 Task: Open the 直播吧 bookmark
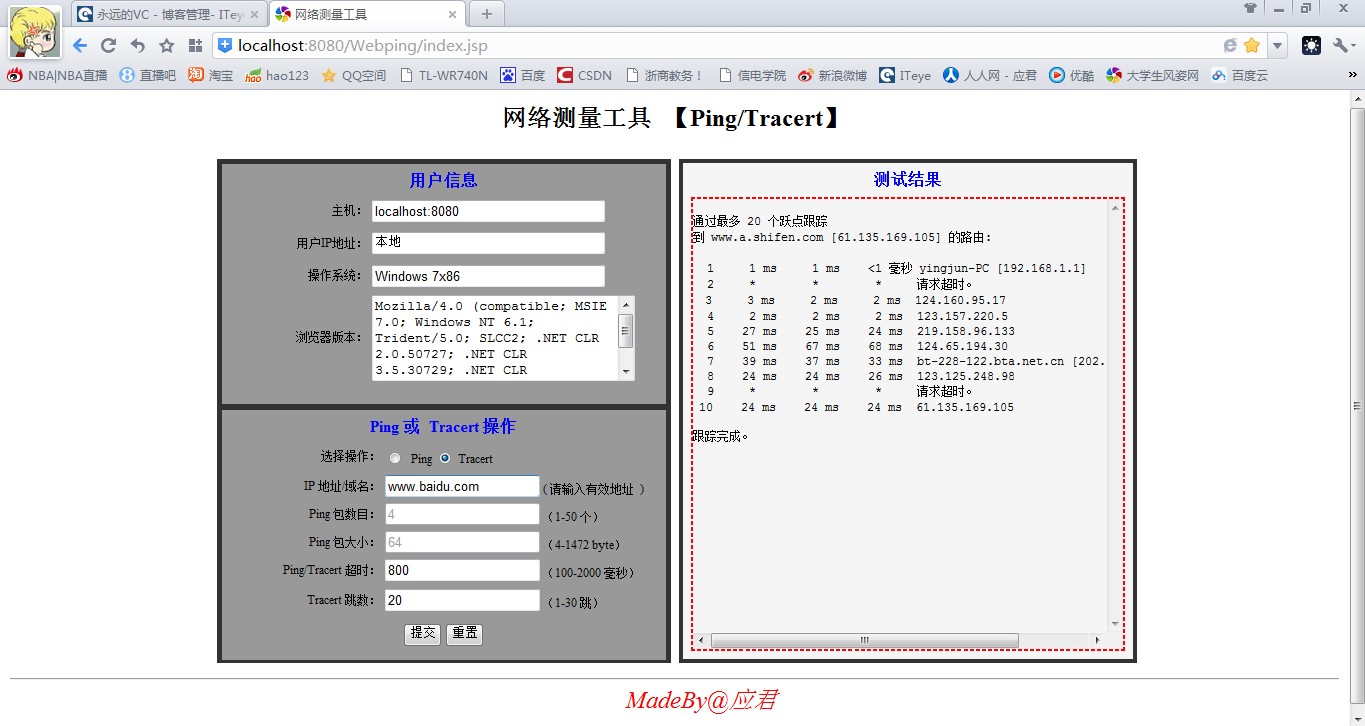coord(148,75)
